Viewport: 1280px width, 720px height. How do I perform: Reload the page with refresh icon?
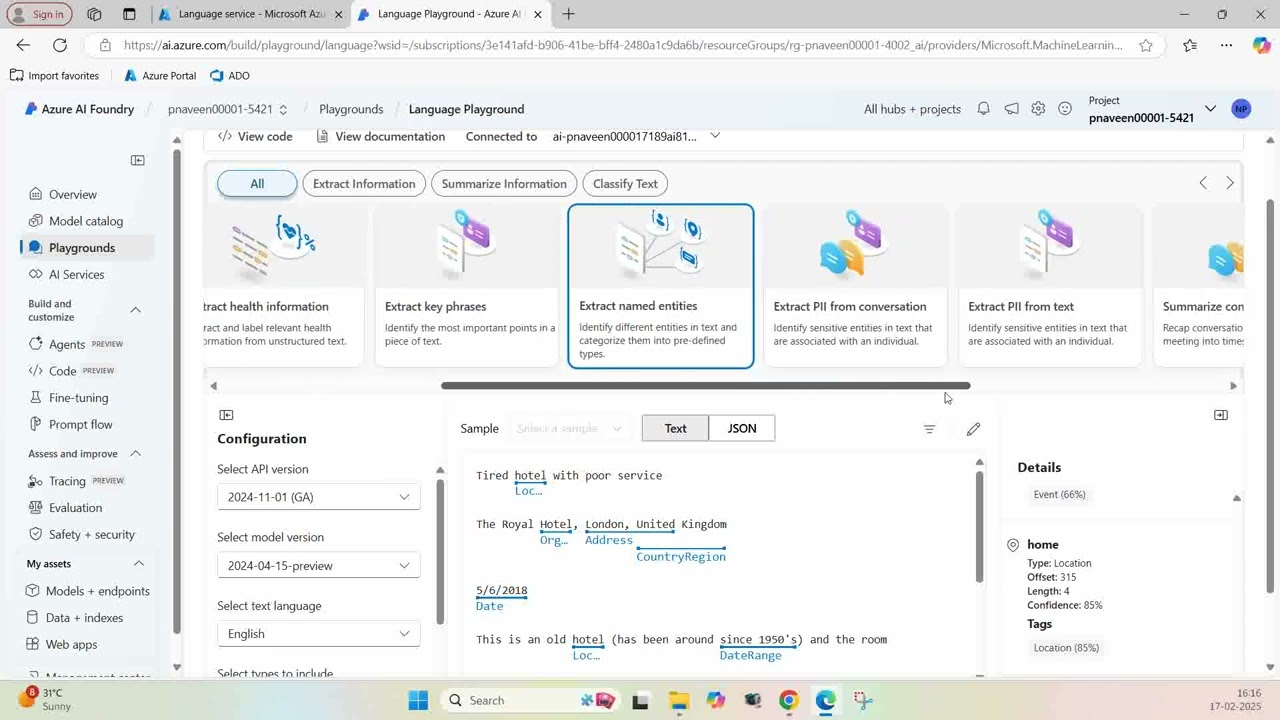click(60, 45)
